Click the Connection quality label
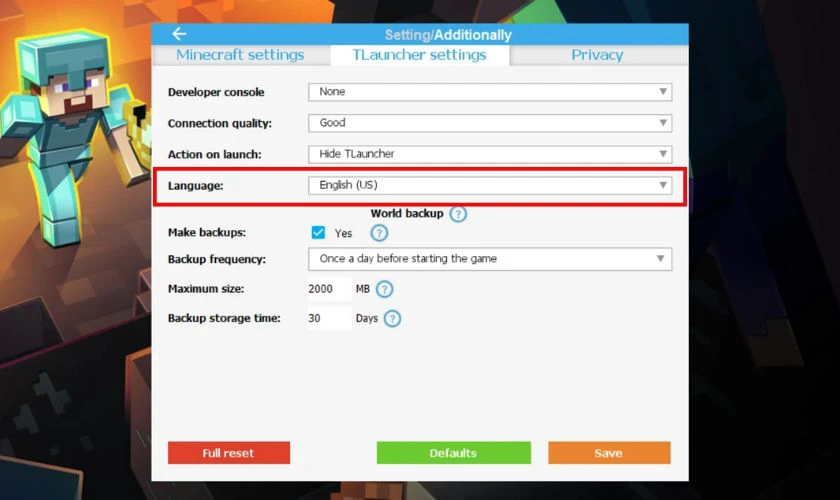The height and width of the screenshot is (500, 840). (x=220, y=123)
